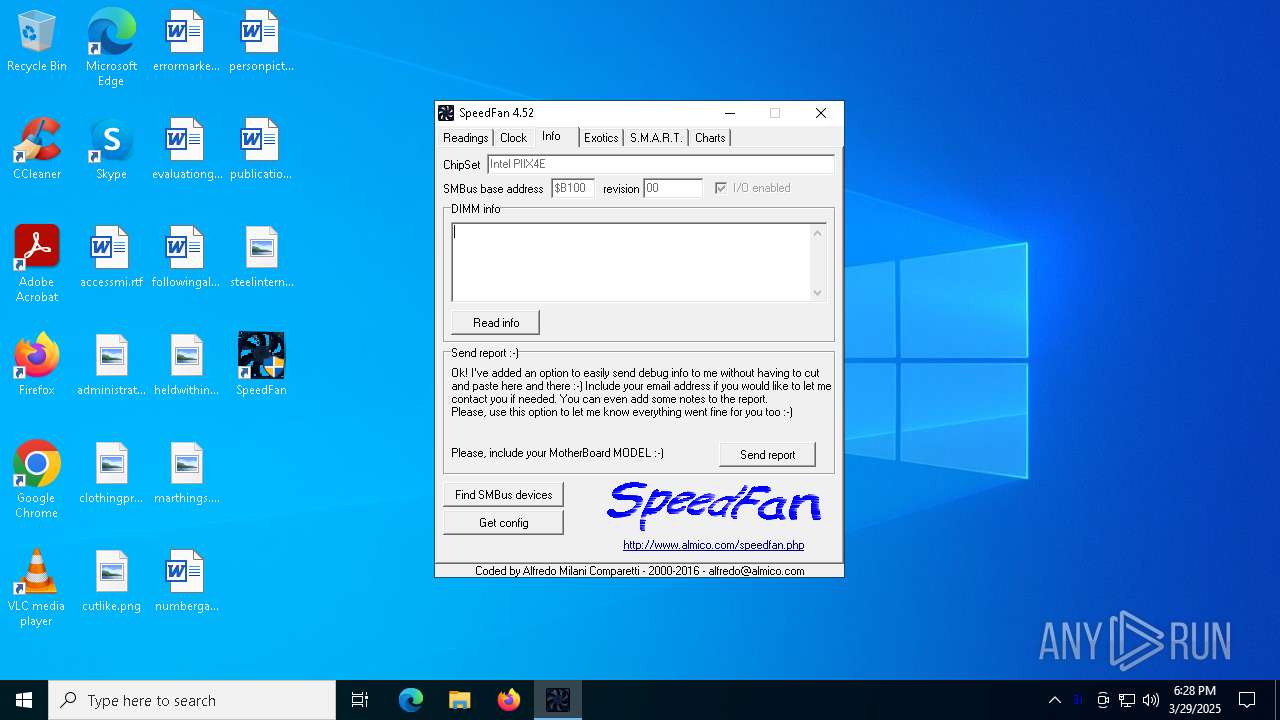1280x720 pixels.
Task: Select the numberga... Word document
Action: click(186, 582)
